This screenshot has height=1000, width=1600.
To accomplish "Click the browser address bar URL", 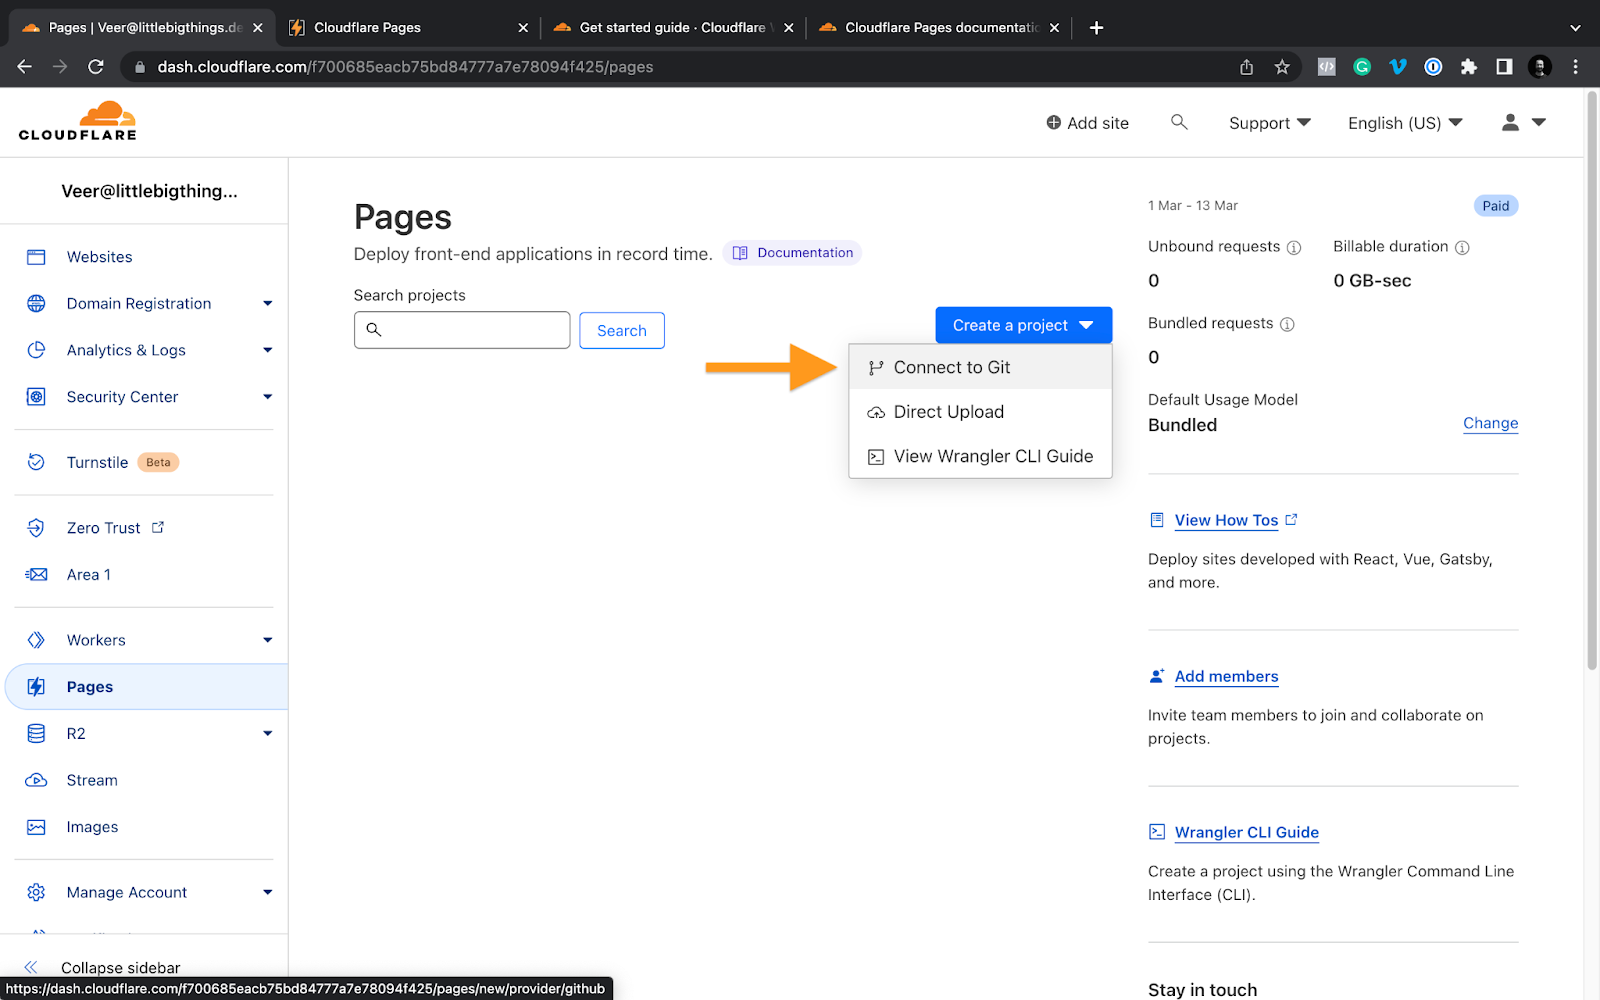I will [405, 67].
